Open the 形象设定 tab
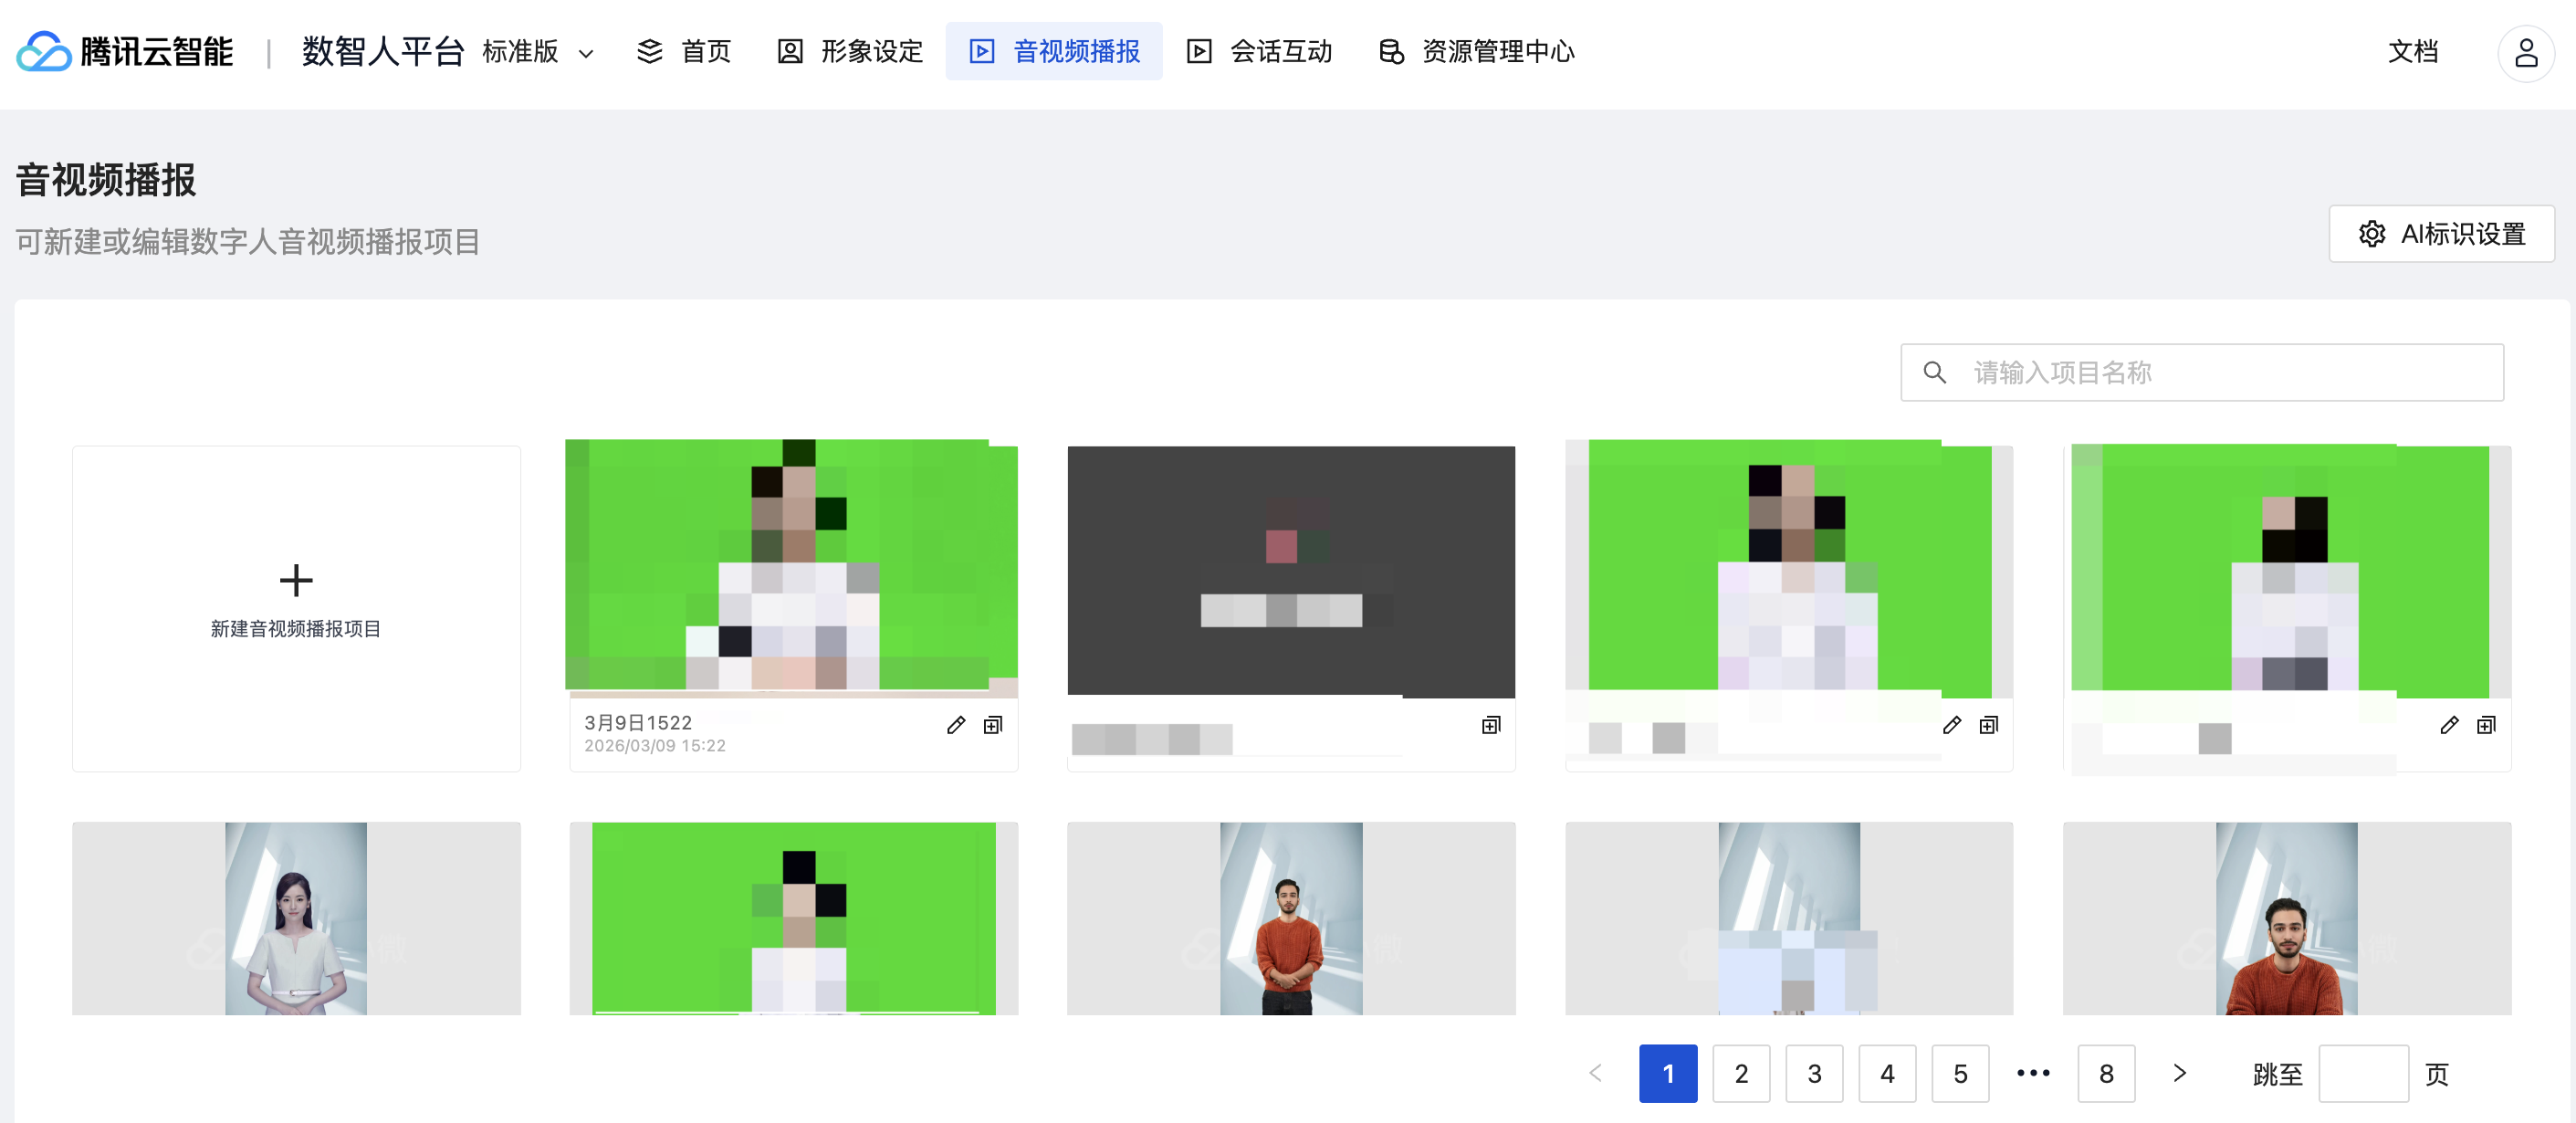The image size is (2576, 1123). [851, 52]
